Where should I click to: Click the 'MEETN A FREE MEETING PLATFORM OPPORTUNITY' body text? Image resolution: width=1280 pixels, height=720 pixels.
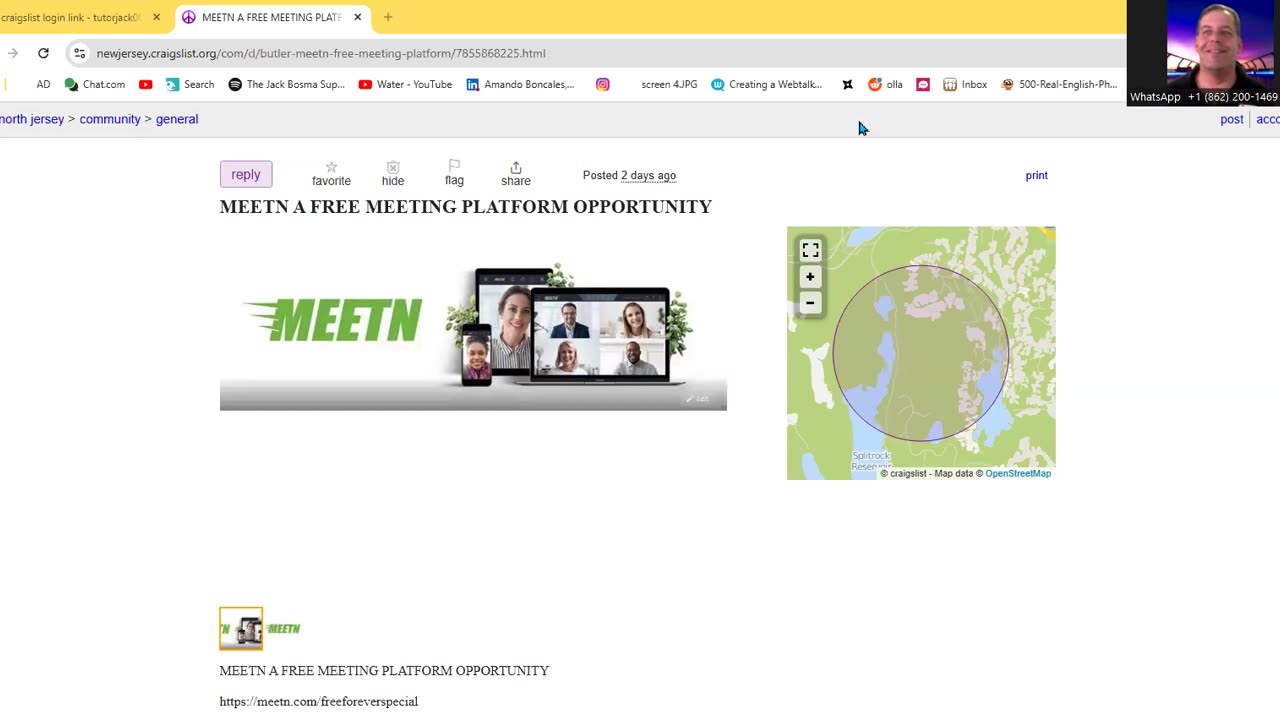coord(384,670)
